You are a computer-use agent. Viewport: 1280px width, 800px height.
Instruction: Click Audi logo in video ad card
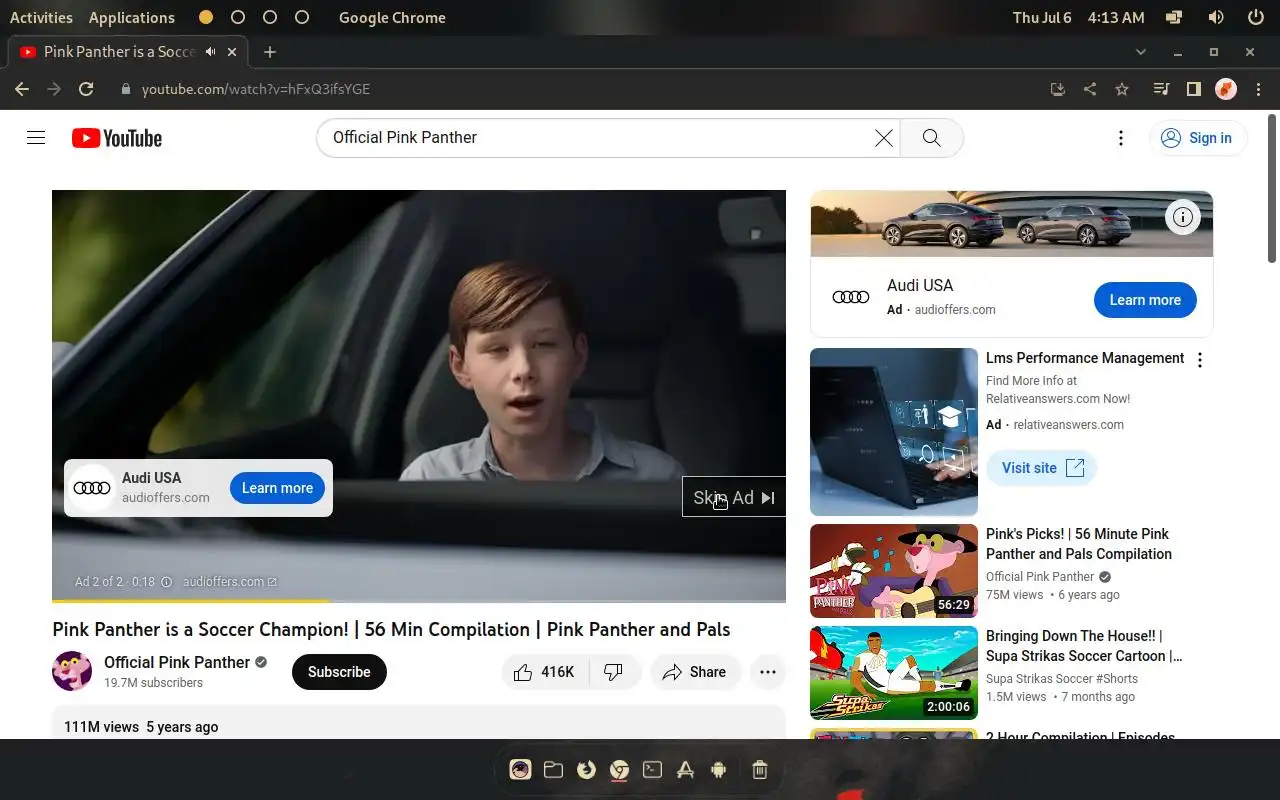(x=92, y=488)
